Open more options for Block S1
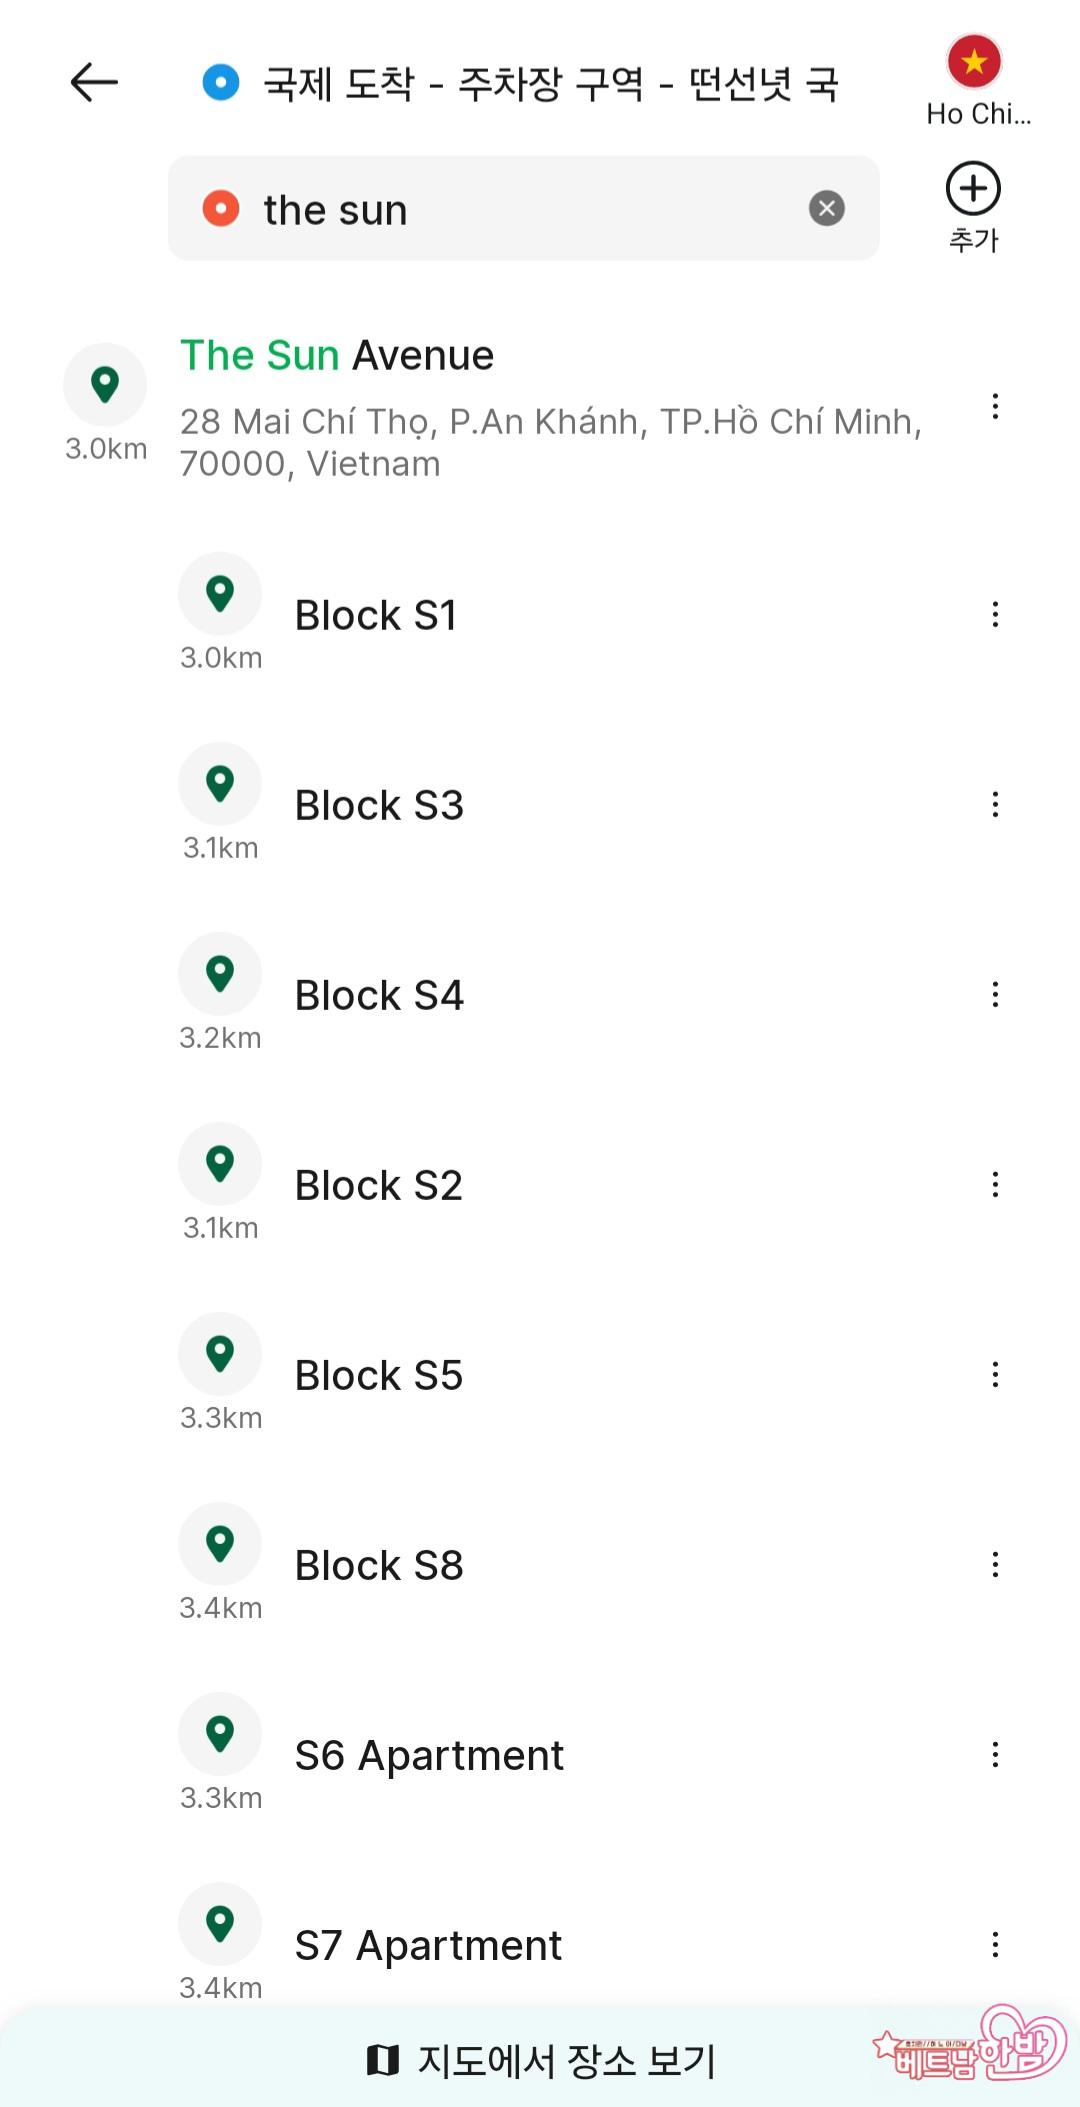Screen dimensions: 1080x2107 [x=995, y=614]
